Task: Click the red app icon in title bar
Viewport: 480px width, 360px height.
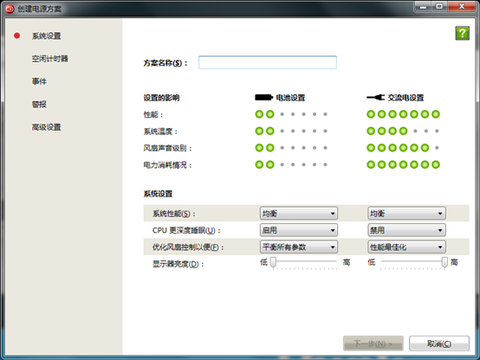Action: click(x=10, y=9)
